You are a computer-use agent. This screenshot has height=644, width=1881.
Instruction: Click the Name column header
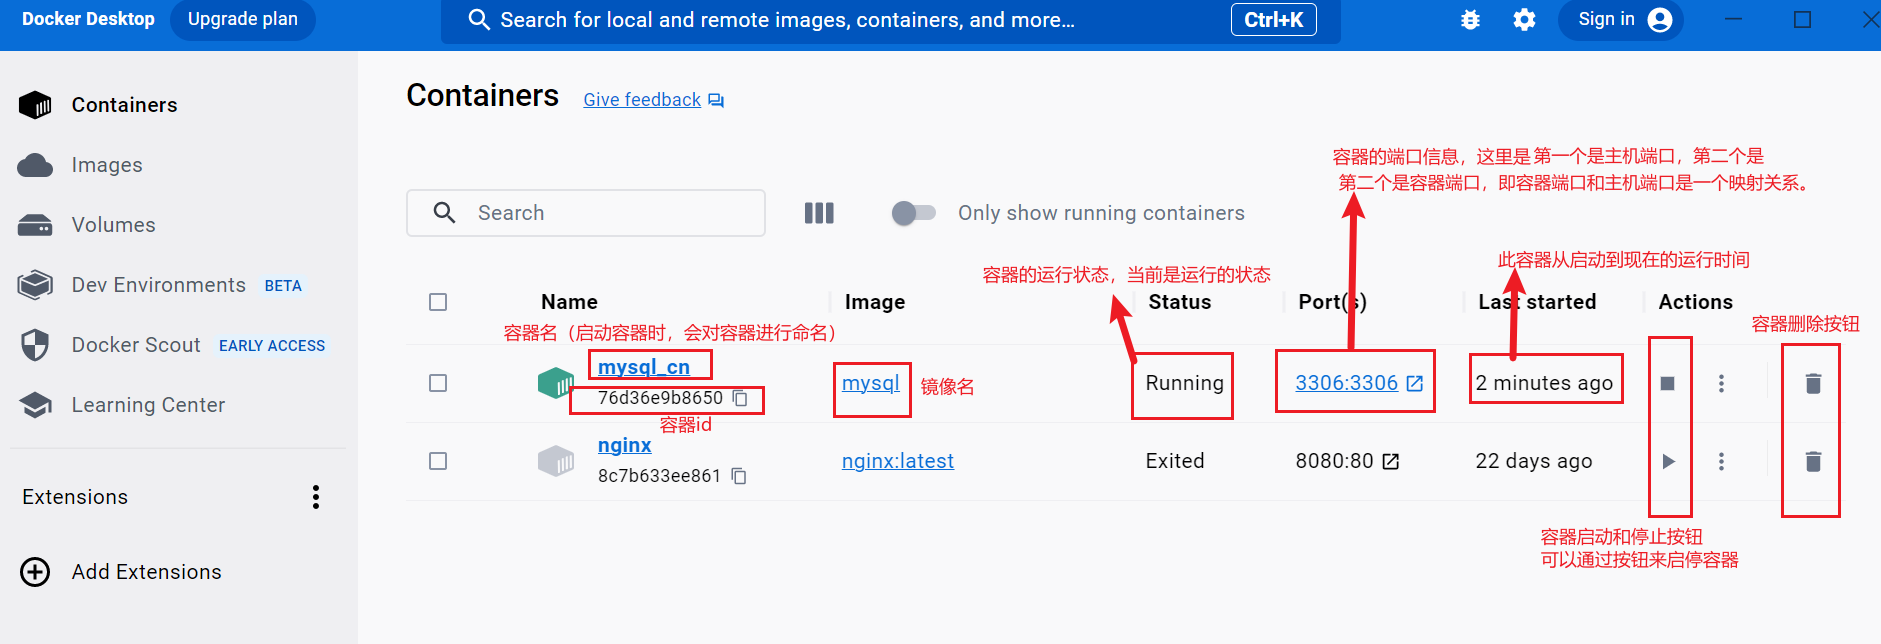[x=569, y=302]
